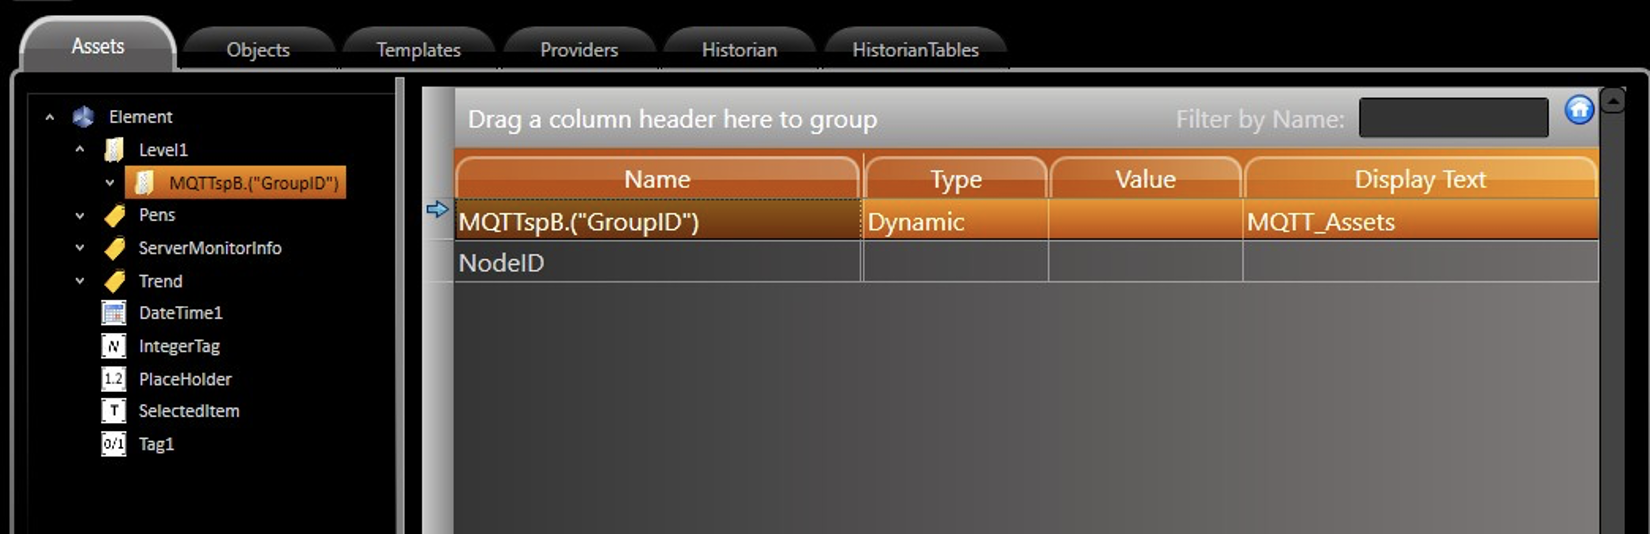Image resolution: width=1650 pixels, height=534 pixels.
Task: Expand the Pens tree node
Action: (x=80, y=215)
